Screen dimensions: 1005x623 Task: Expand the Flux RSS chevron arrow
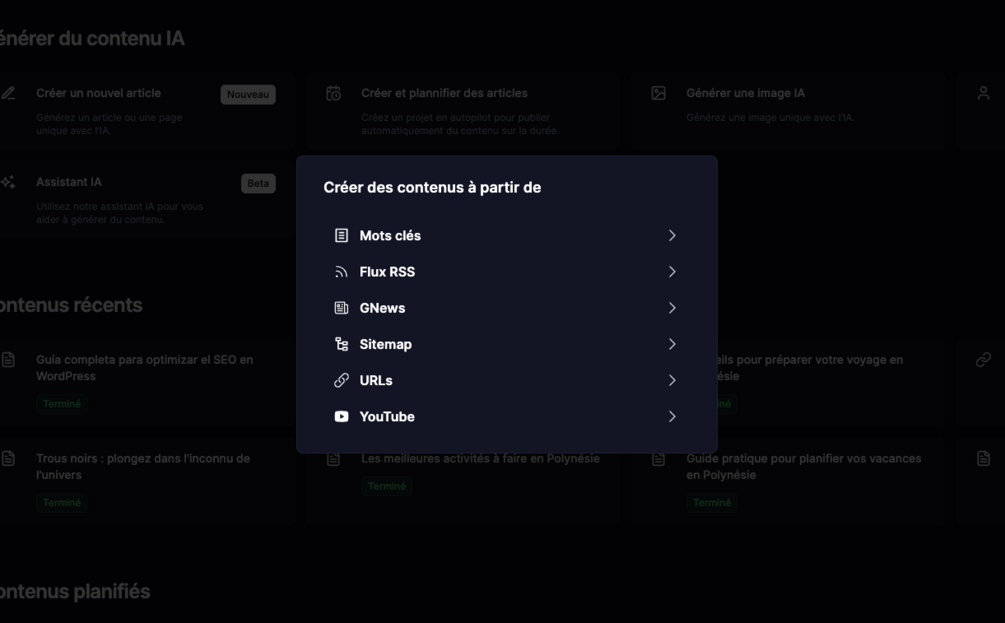(672, 272)
